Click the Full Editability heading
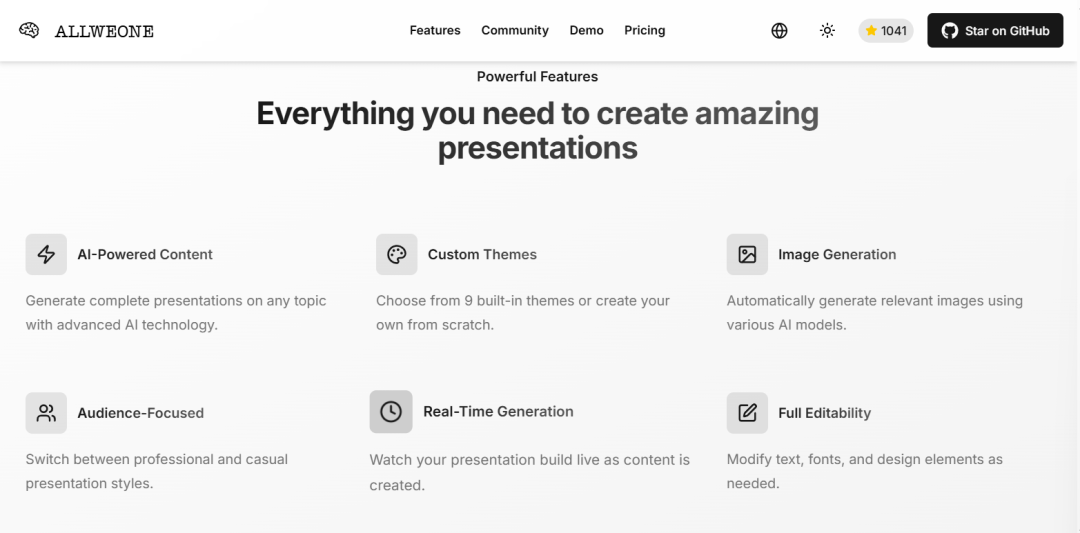The image size is (1080, 533). tap(824, 412)
